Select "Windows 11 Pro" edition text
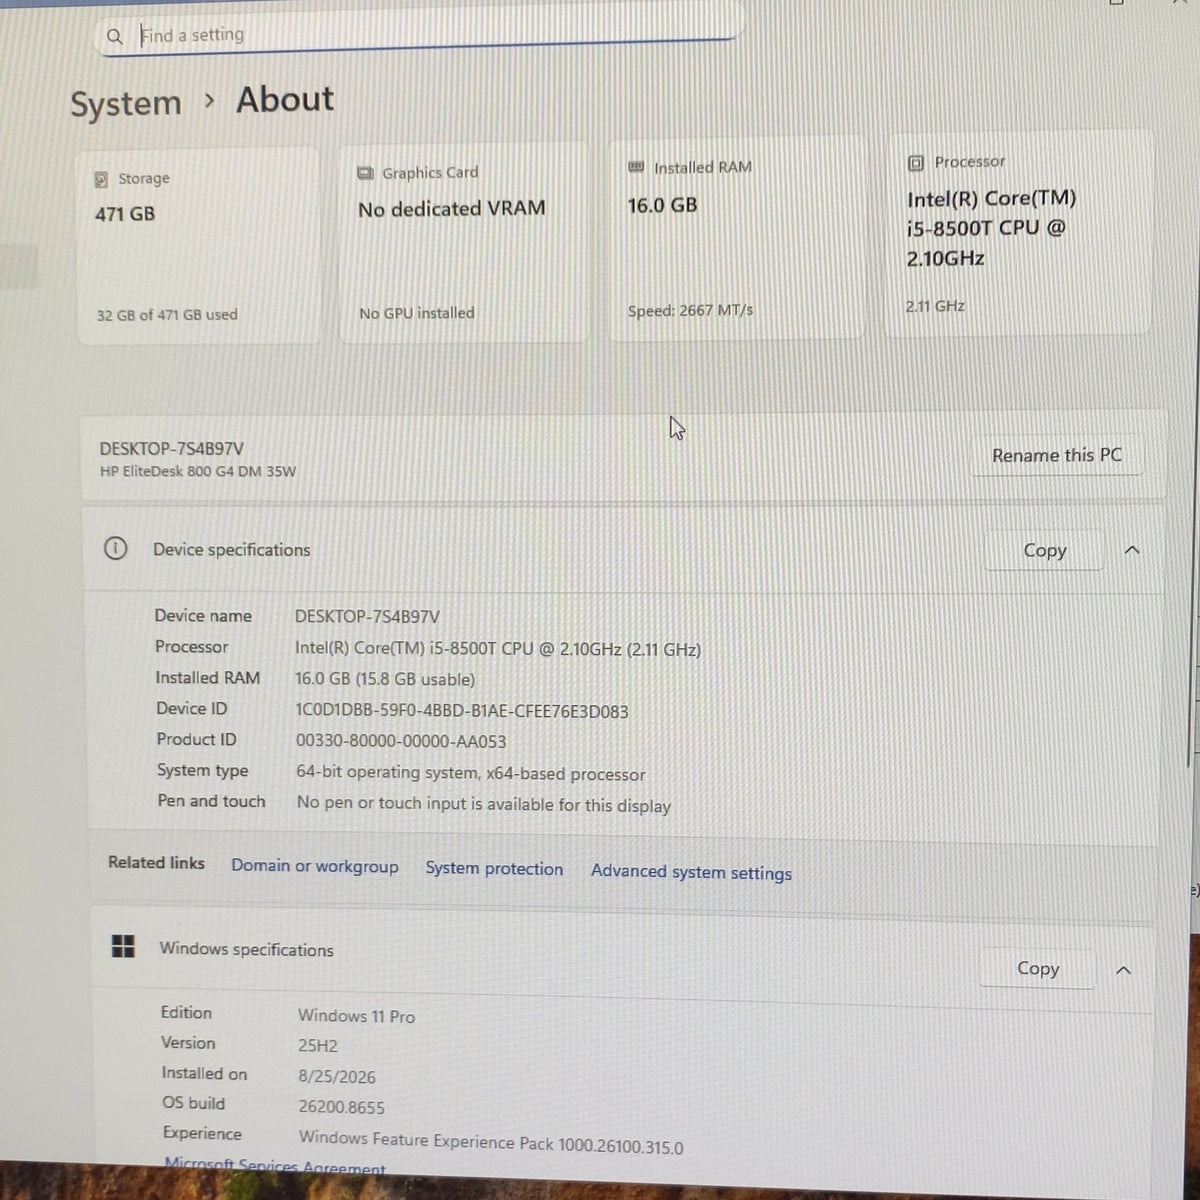Image resolution: width=1200 pixels, height=1200 pixels. point(356,1016)
